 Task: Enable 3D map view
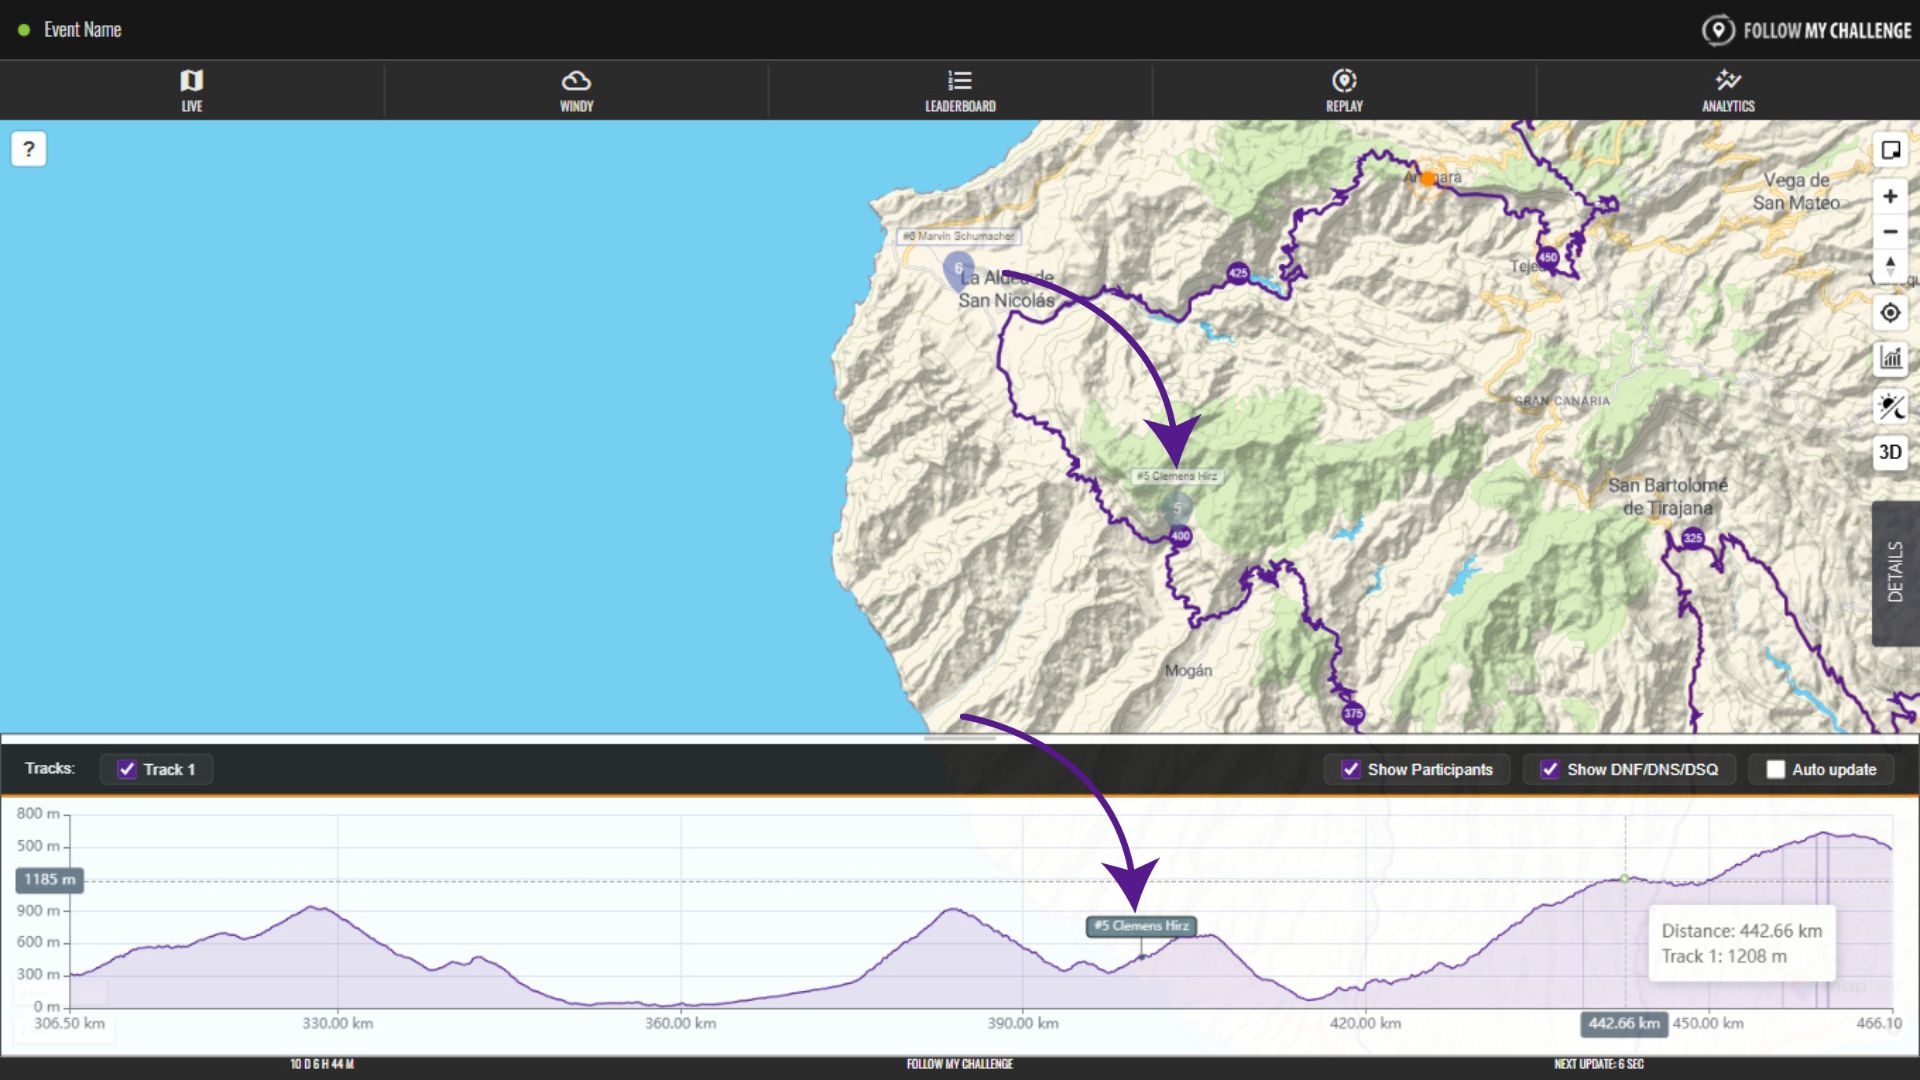[1890, 452]
